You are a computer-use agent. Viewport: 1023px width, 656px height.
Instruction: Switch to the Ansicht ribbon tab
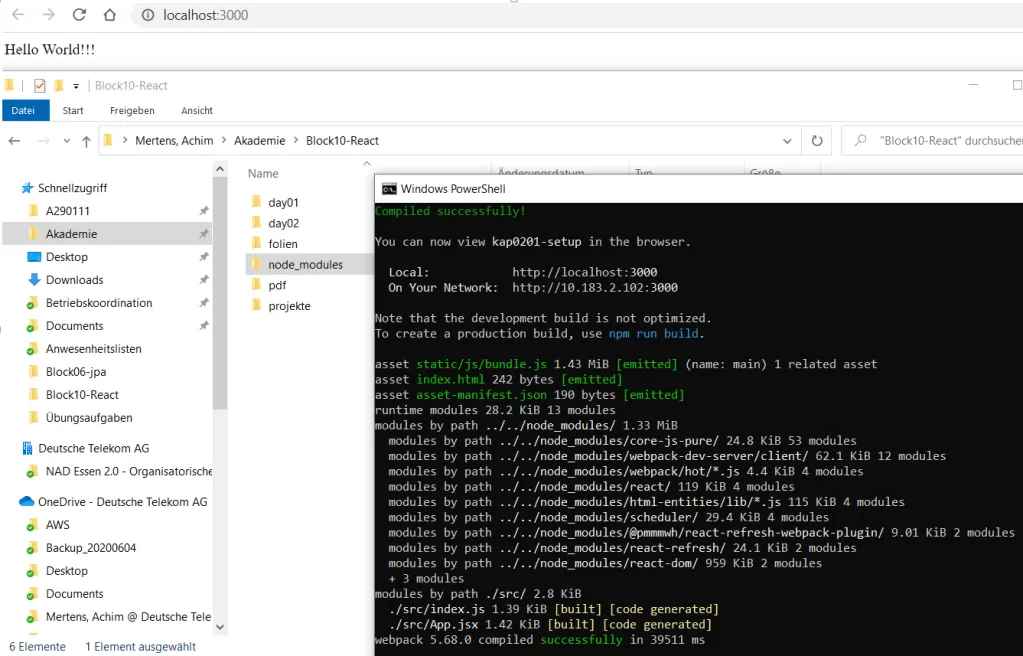click(197, 110)
